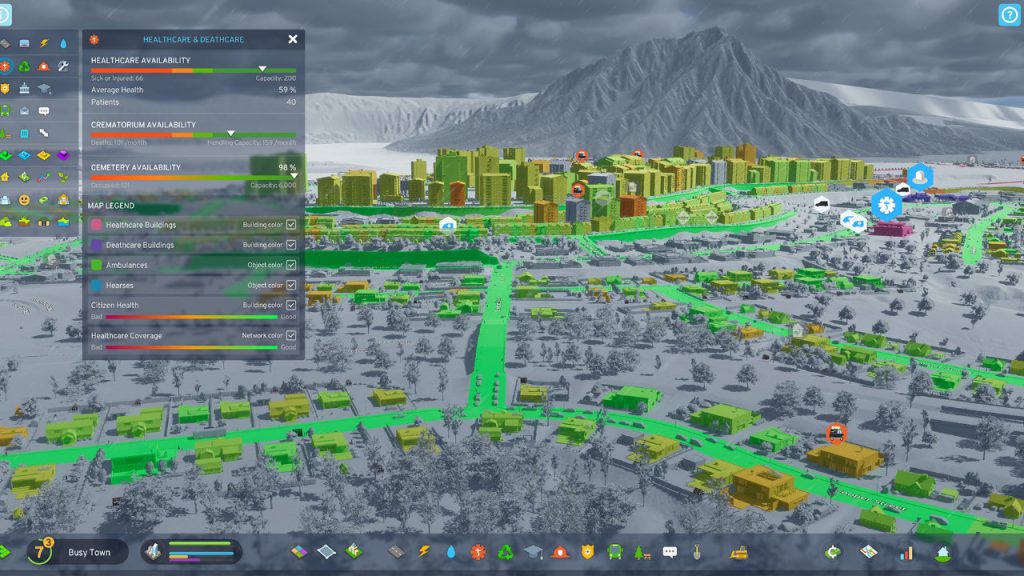Toggle Healthcare Buildings color checkbox
The width and height of the screenshot is (1024, 576).
pyautogui.click(x=291, y=225)
